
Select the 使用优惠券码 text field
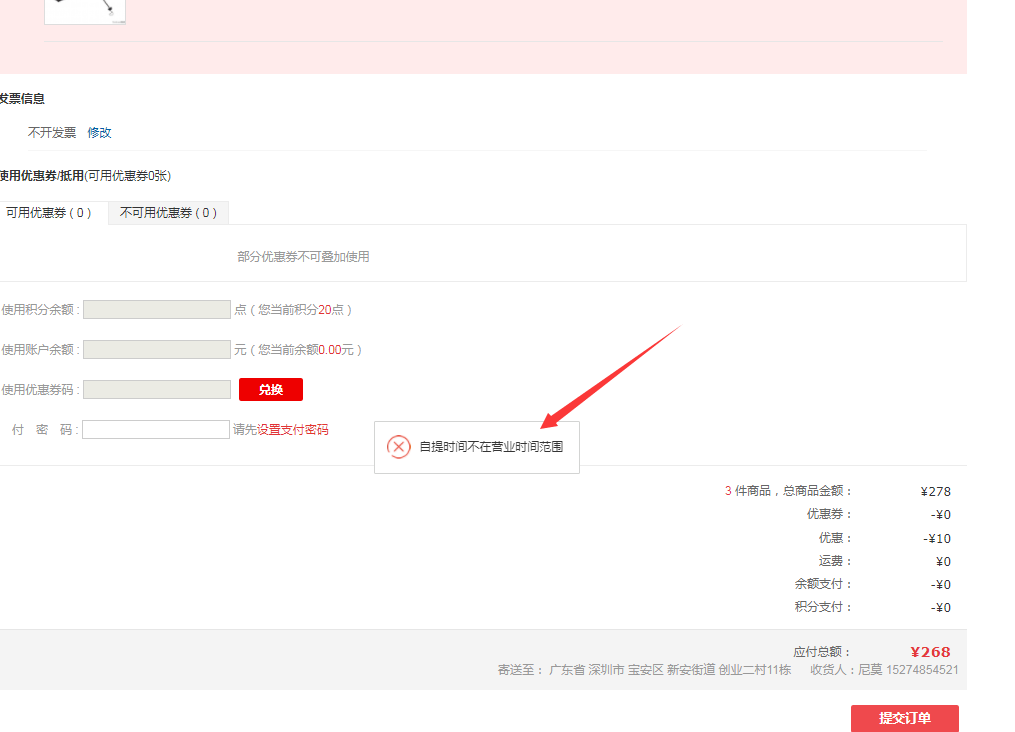tap(157, 389)
